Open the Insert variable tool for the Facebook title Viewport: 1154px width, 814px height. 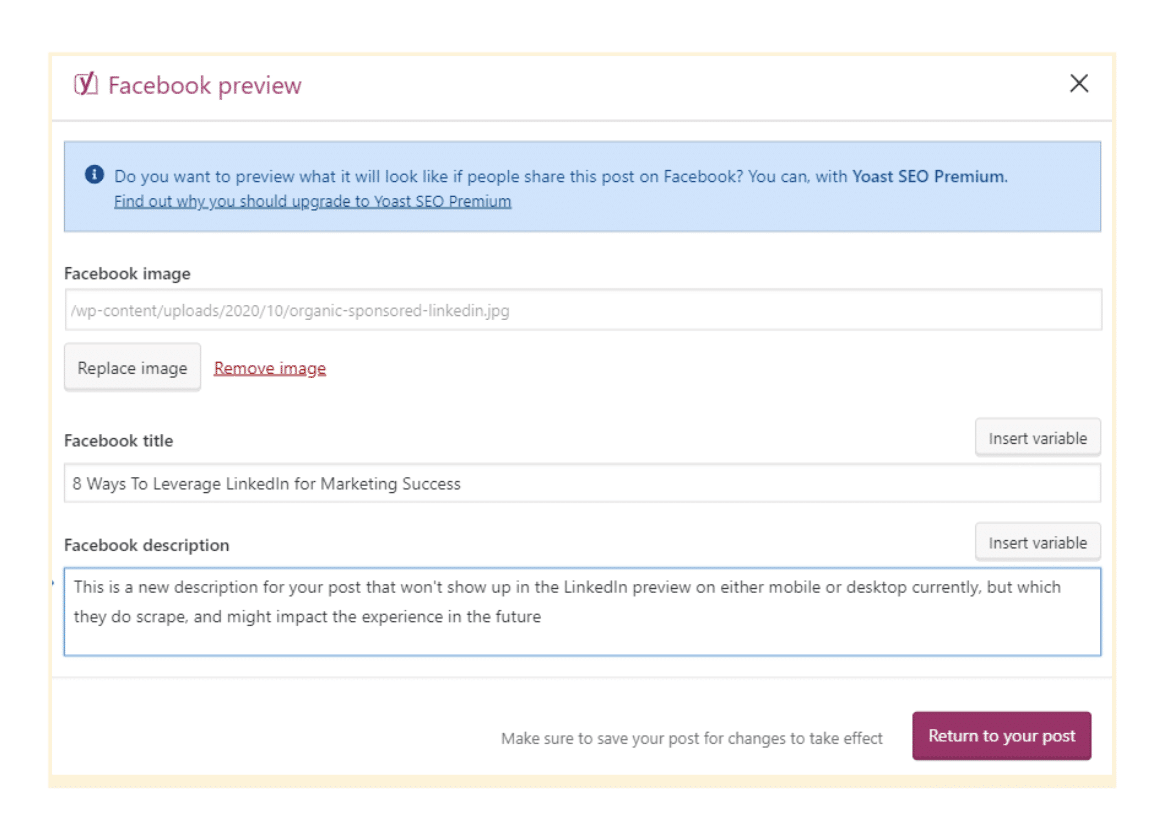click(x=1037, y=437)
